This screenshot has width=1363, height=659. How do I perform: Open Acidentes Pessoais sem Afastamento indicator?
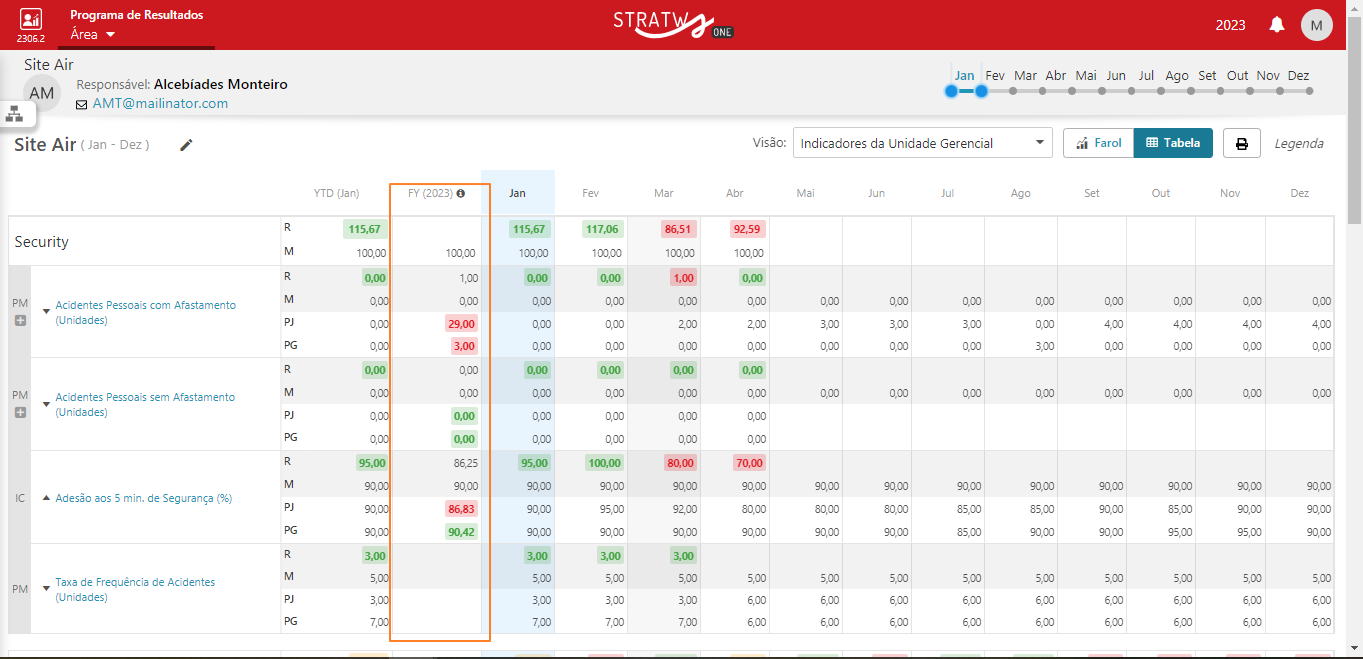pos(145,404)
